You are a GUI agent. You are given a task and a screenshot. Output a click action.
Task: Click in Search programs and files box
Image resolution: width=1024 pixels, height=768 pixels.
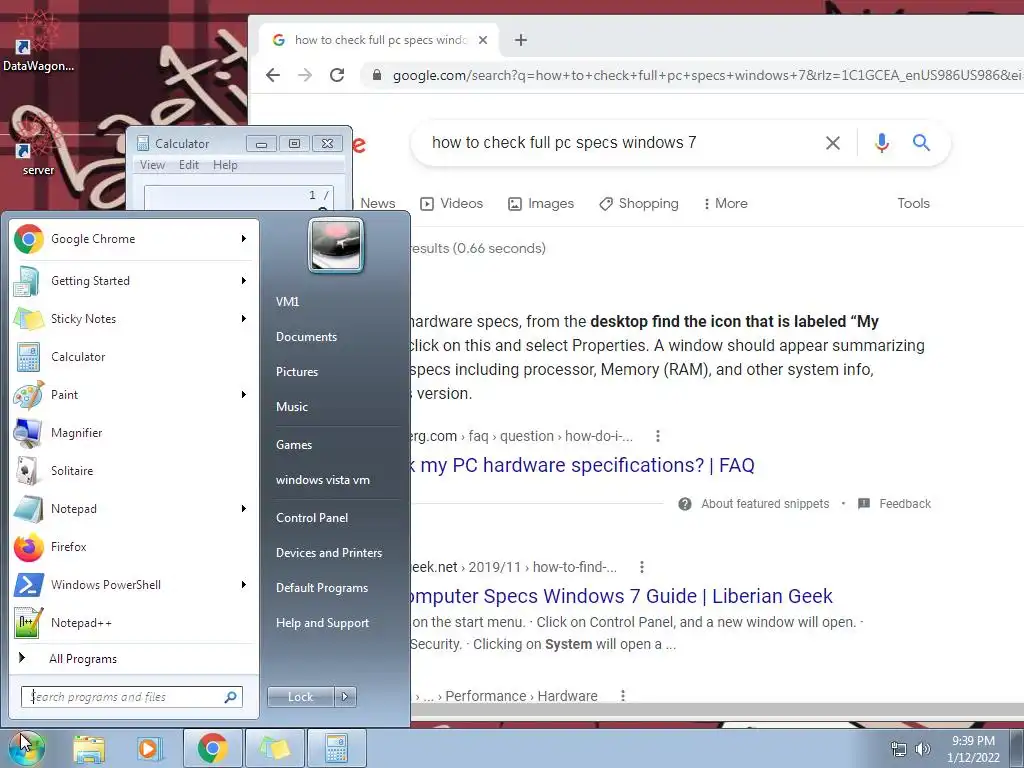pos(131,697)
